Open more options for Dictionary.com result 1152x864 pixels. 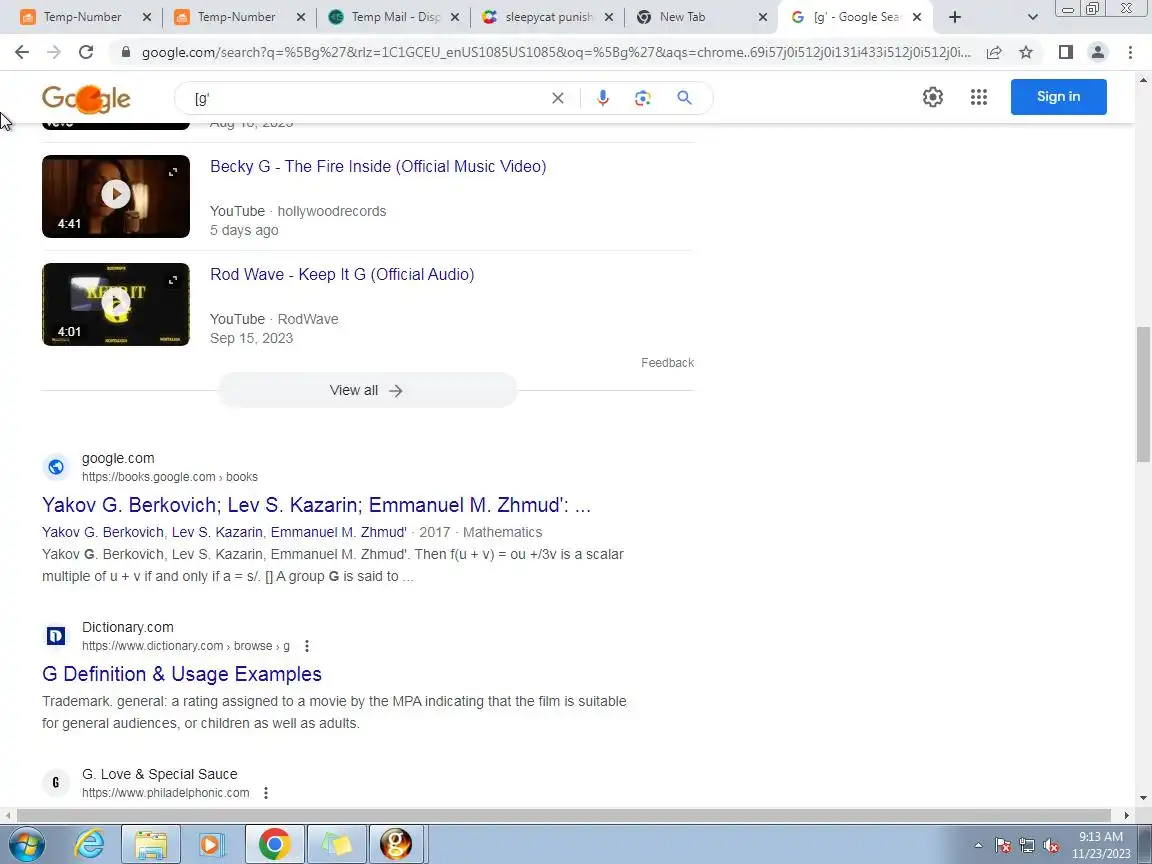pyautogui.click(x=306, y=647)
